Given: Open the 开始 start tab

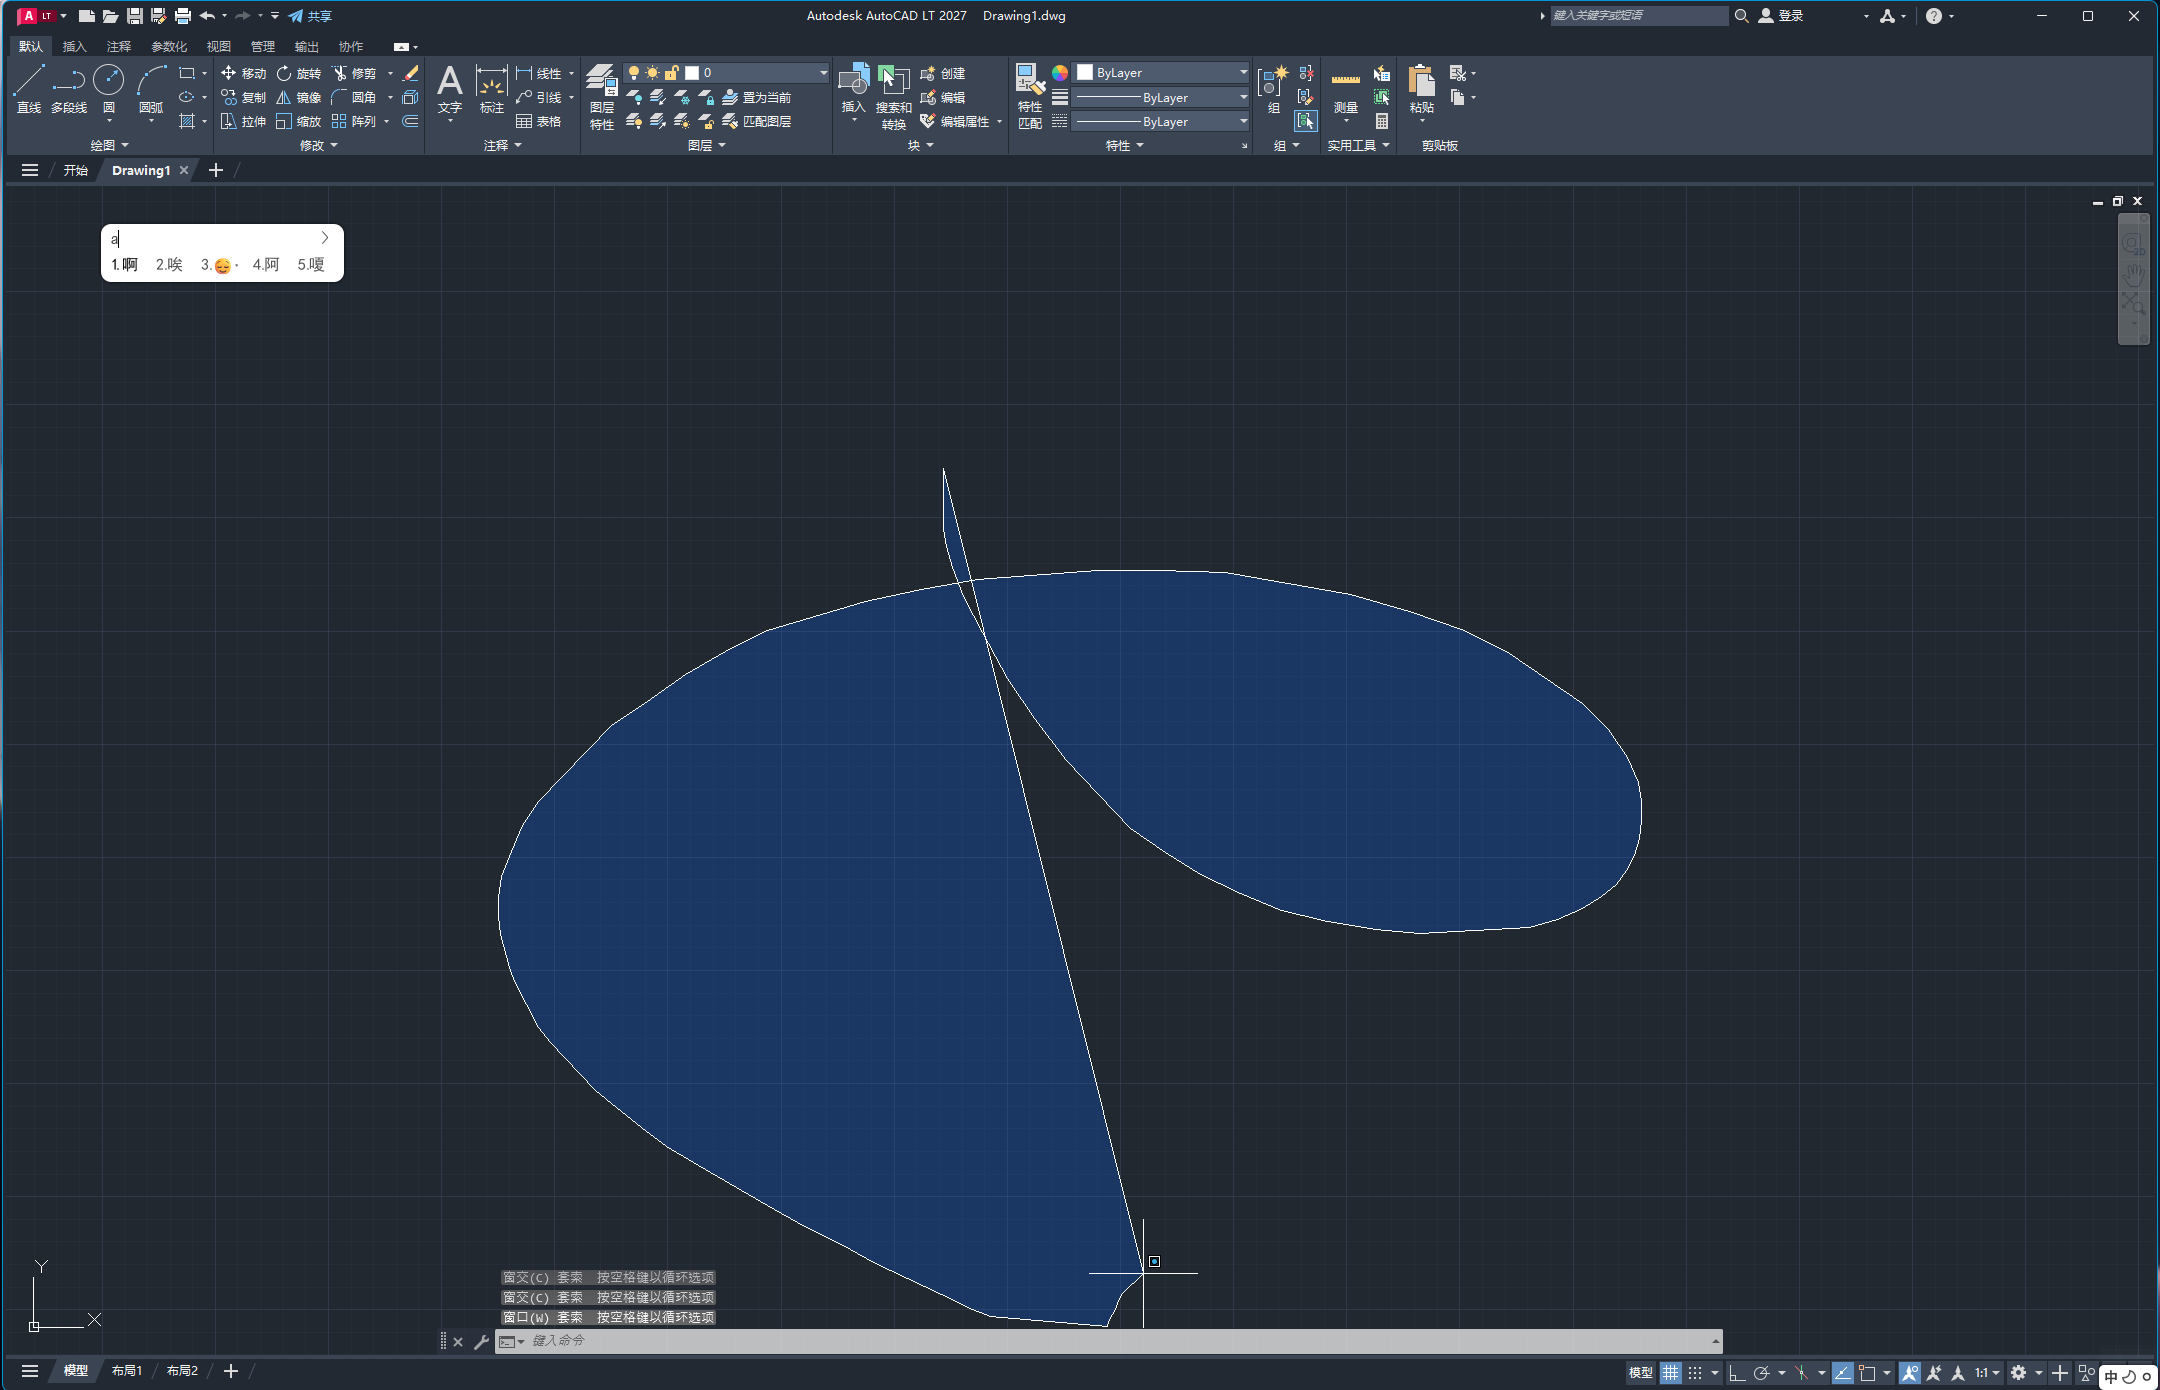Looking at the screenshot, I should (x=76, y=170).
